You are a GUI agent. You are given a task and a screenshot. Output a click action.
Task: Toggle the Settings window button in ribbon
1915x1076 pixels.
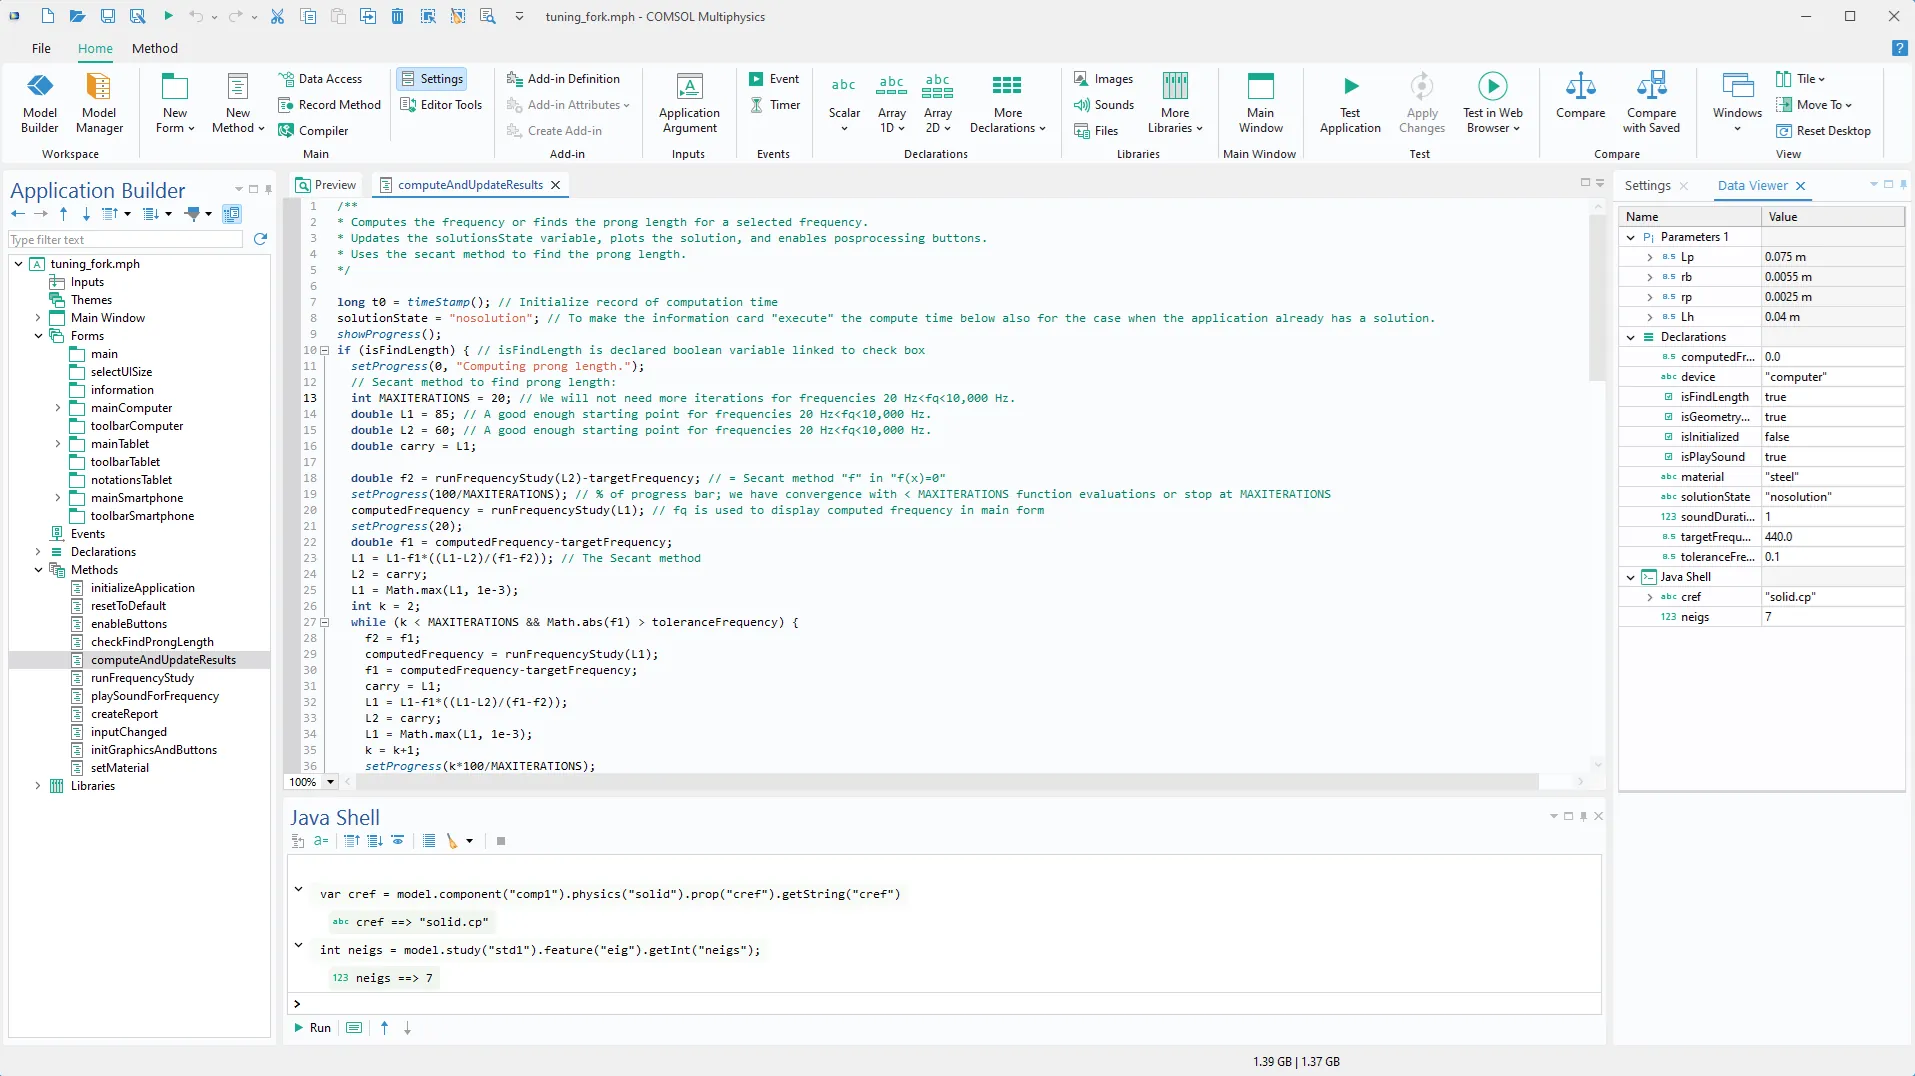click(x=432, y=79)
